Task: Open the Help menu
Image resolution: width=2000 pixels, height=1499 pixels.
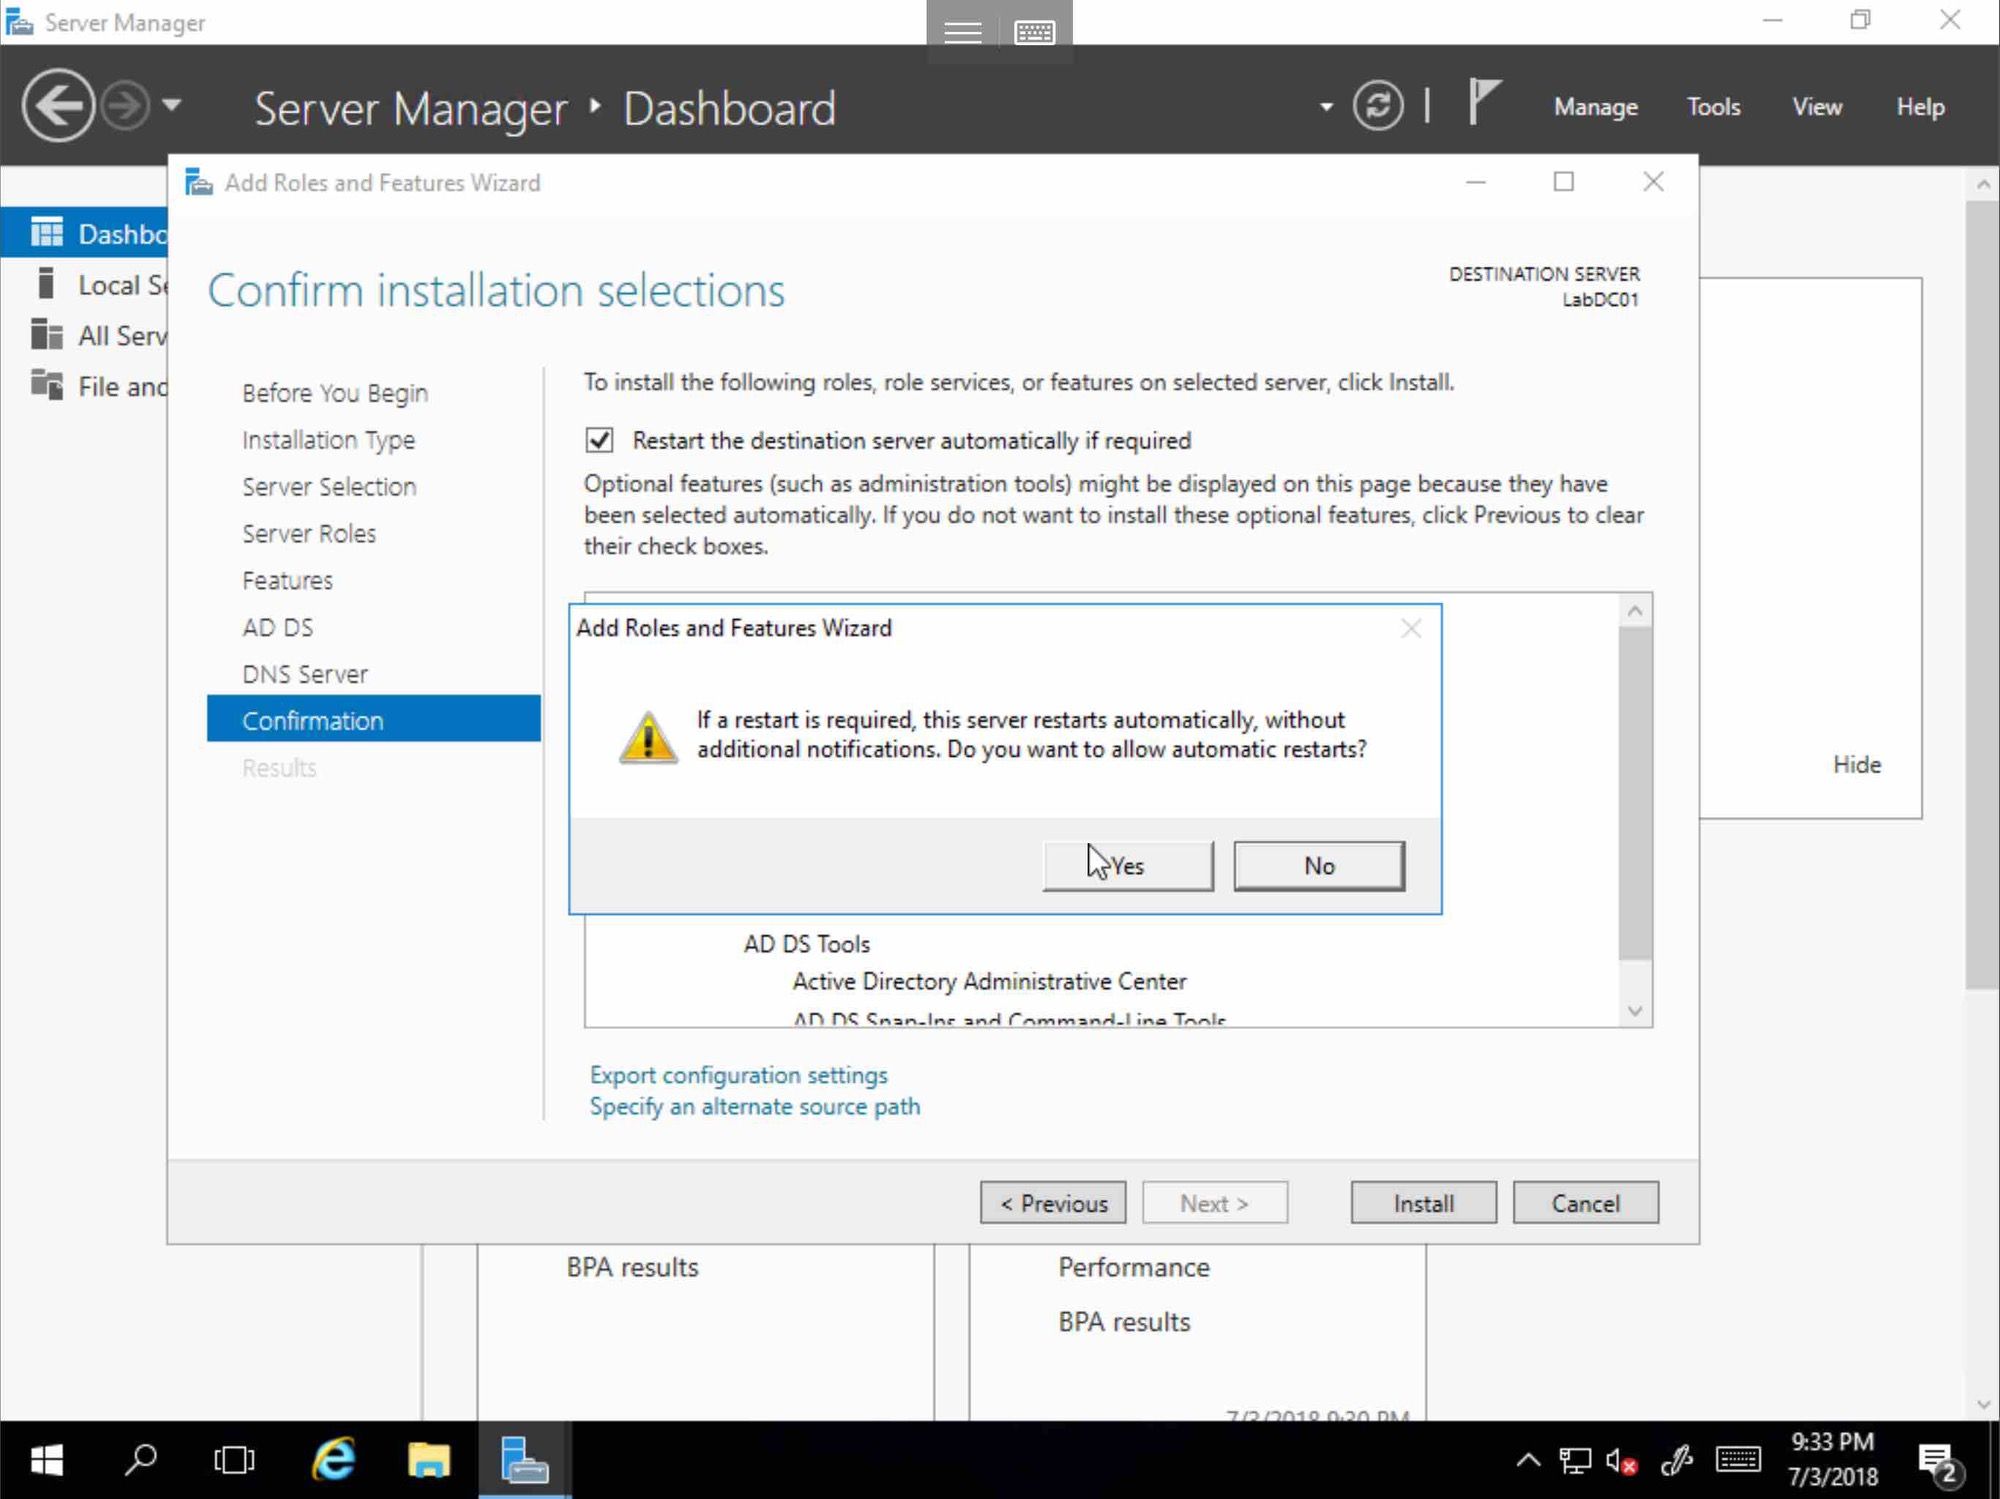Action: 1920,106
